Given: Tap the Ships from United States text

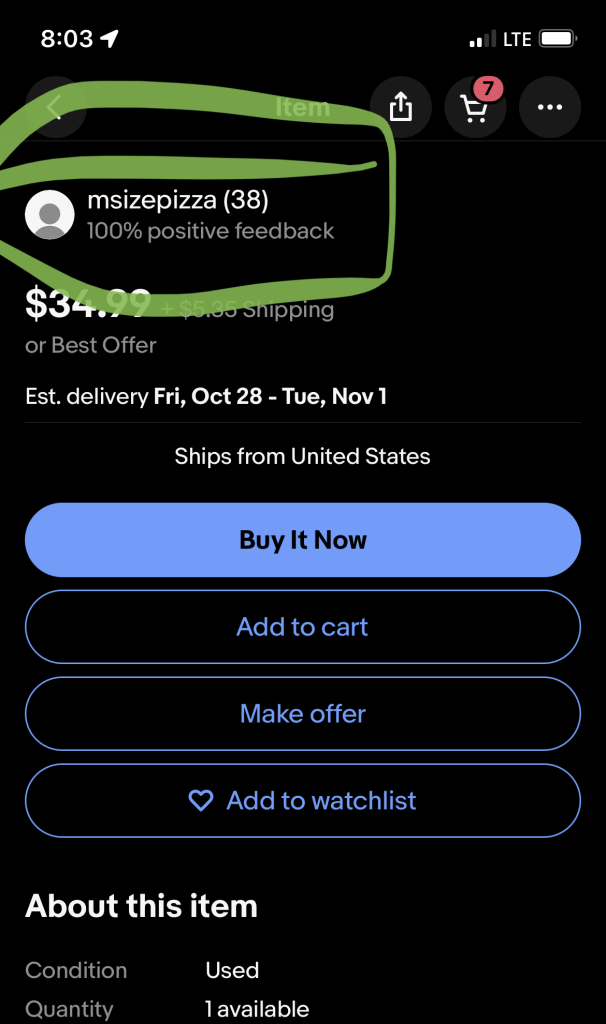Looking at the screenshot, I should pos(302,457).
